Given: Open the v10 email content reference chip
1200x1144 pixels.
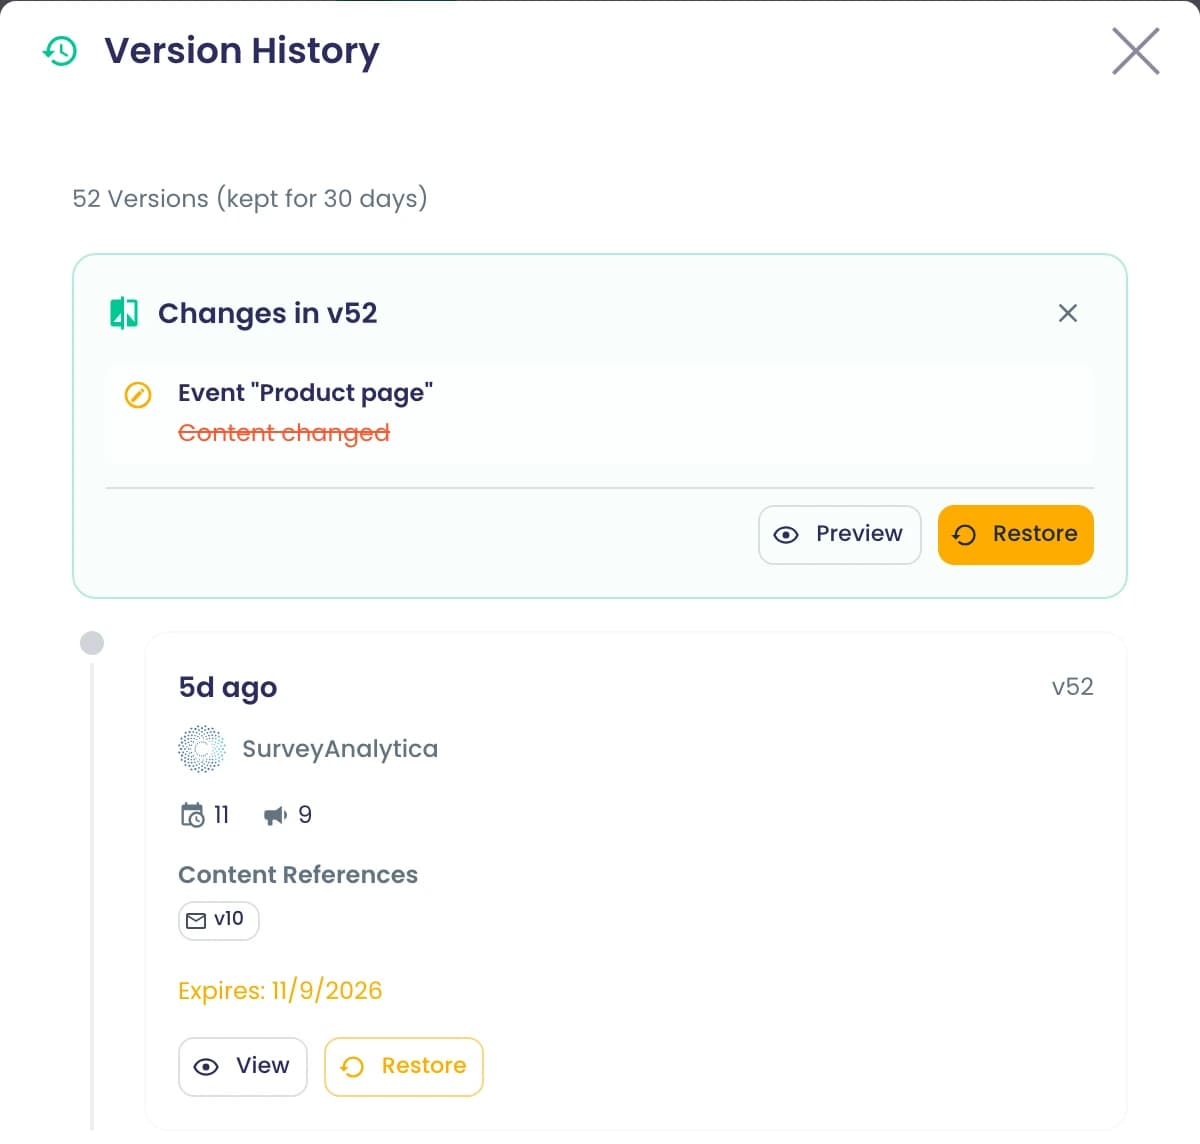Looking at the screenshot, I should [x=219, y=920].
